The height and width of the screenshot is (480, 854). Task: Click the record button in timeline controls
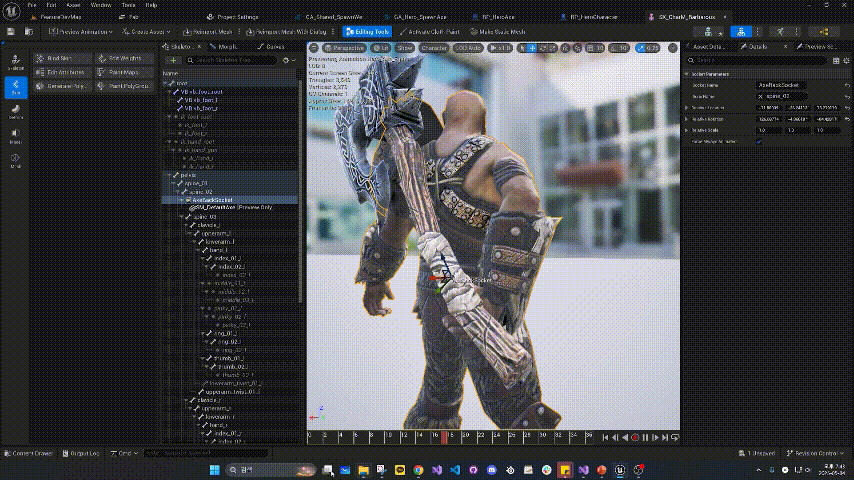click(x=635, y=438)
